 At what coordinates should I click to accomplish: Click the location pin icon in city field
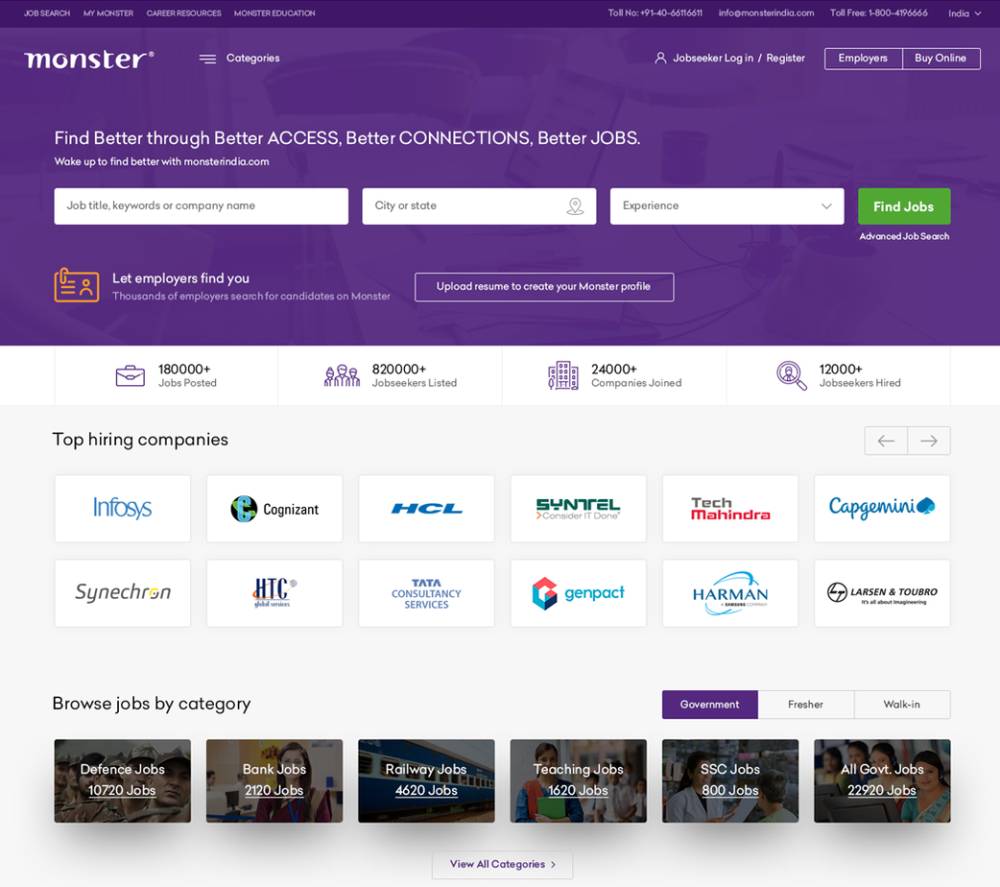(575, 206)
